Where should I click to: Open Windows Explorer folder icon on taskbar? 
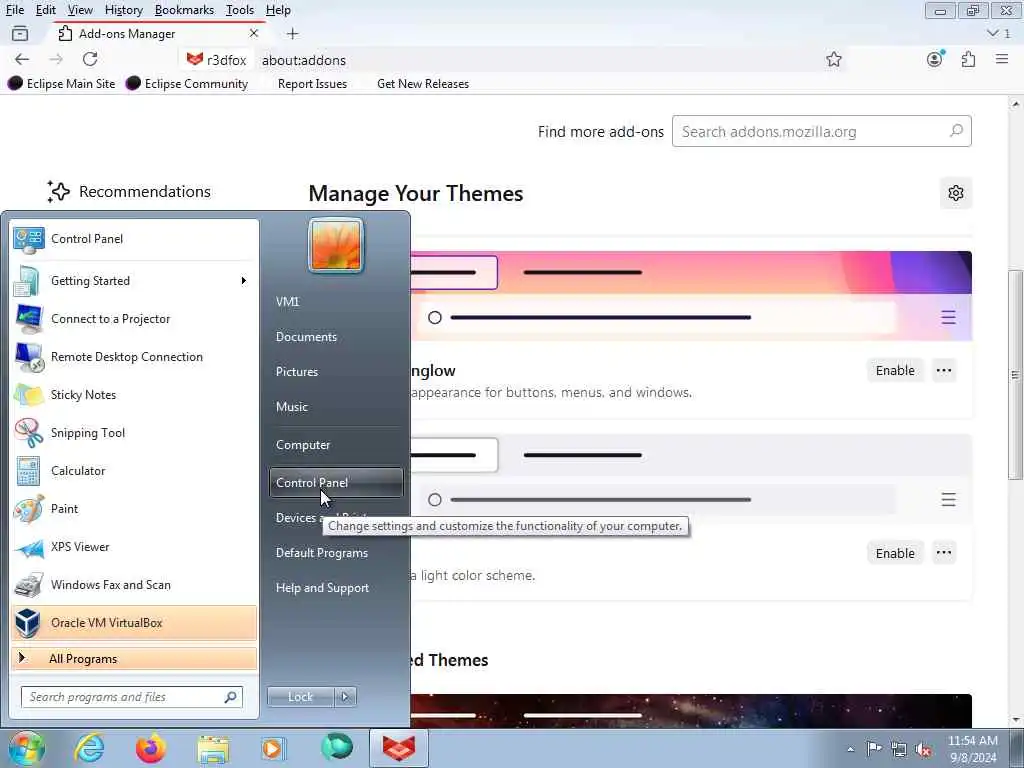point(214,749)
